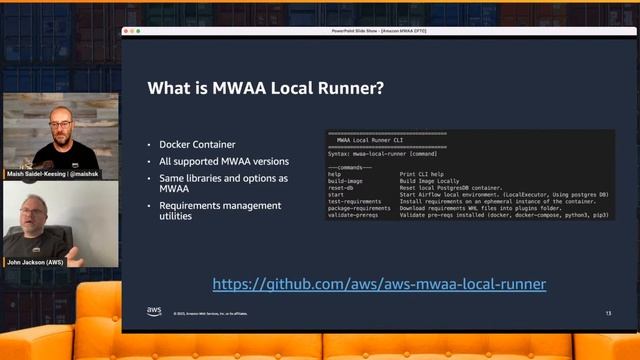Click the slide title 'What is MWAA Local Runner?'
640x360 pixels.
[x=266, y=88]
